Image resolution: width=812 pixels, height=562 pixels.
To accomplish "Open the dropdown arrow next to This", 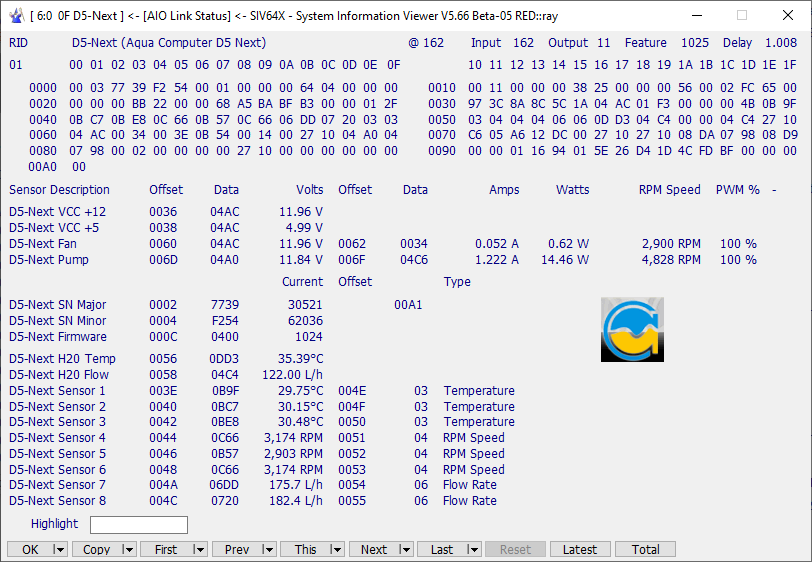I will tap(337, 549).
